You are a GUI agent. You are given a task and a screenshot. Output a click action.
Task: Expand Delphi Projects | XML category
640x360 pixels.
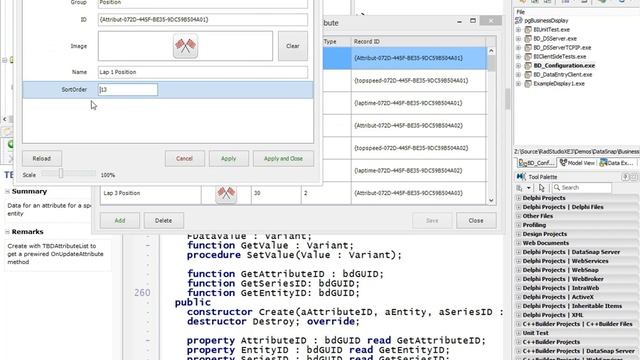point(519,315)
